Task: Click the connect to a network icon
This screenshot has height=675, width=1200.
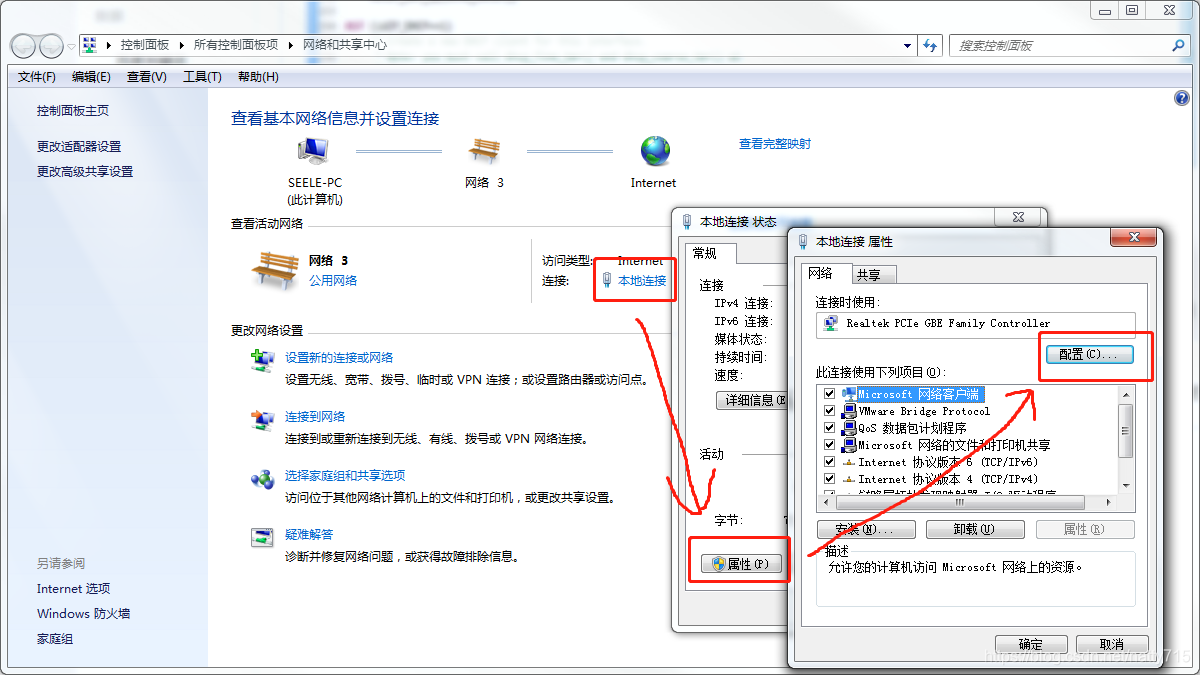Action: pos(262,420)
